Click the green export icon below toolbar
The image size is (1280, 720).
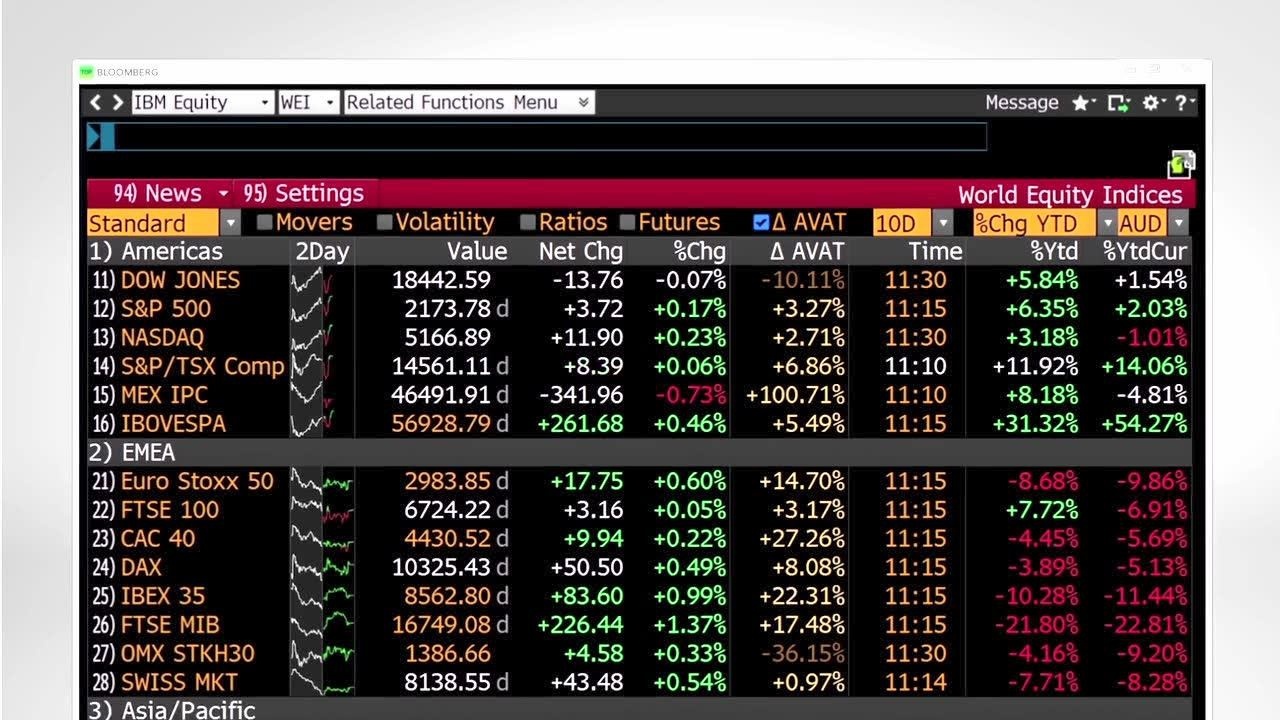pos(1181,164)
